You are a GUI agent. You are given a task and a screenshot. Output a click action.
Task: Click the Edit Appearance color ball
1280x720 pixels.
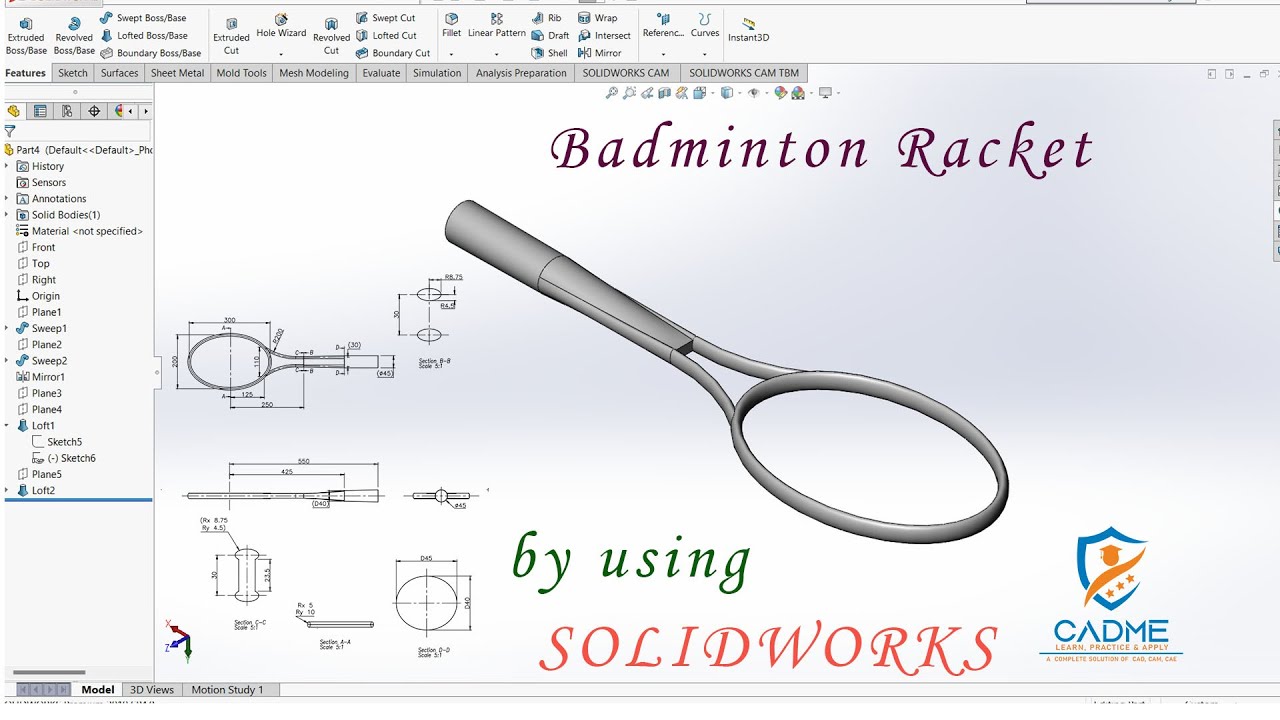(x=781, y=93)
